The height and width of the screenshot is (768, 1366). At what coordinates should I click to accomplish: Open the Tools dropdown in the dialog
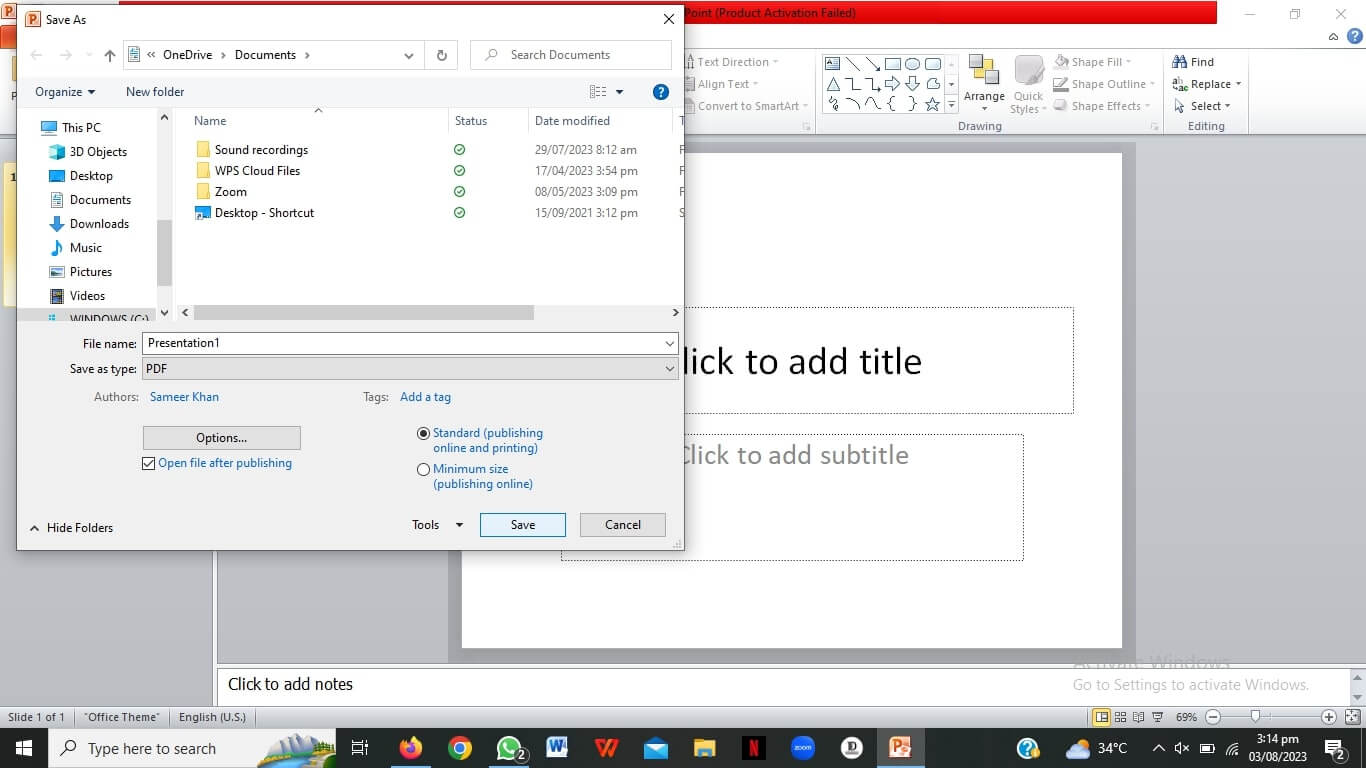pos(437,524)
